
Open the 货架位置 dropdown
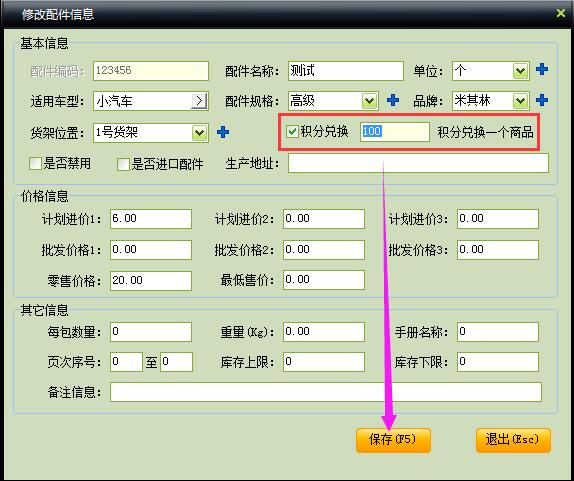pyautogui.click(x=200, y=133)
